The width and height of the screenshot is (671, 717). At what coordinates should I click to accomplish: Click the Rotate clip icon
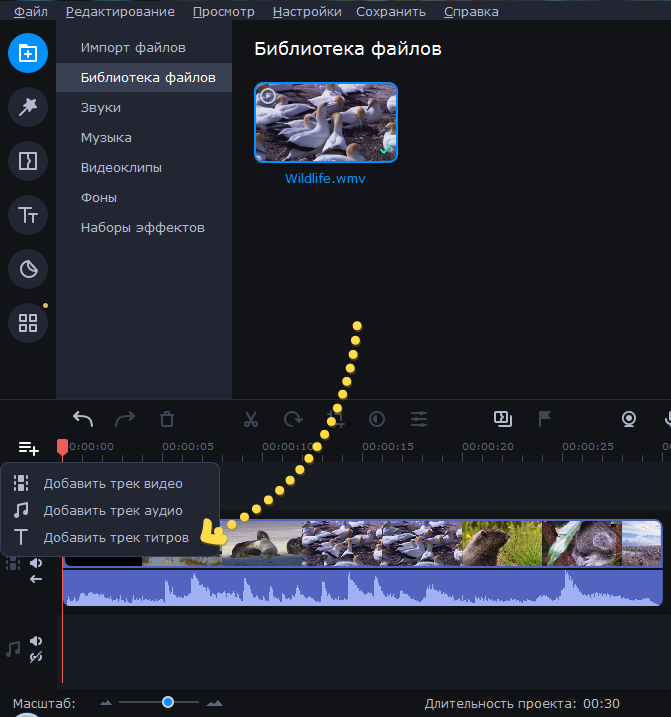coord(293,419)
